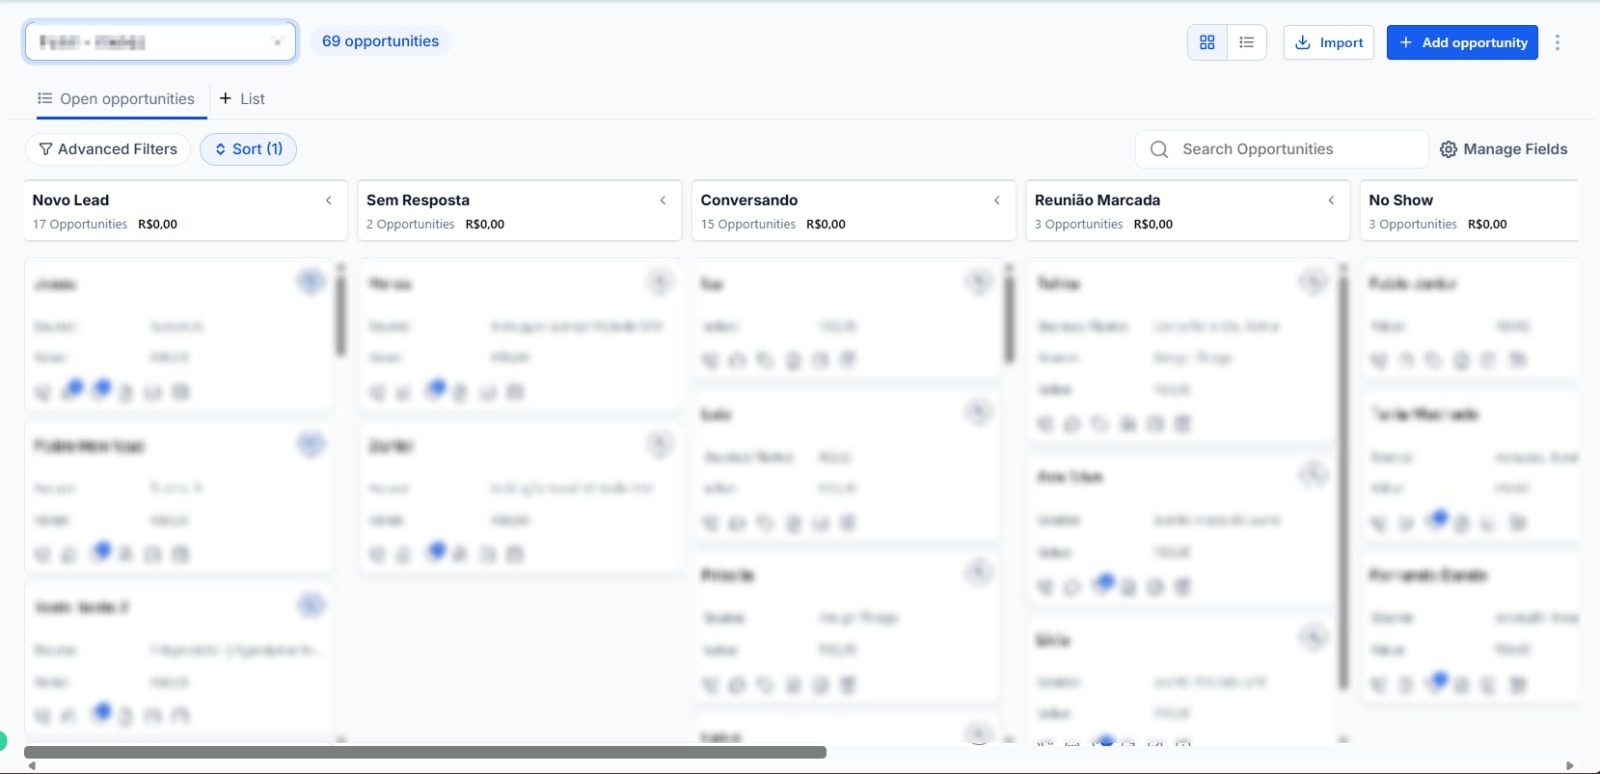Click the Conversando column vertical scrollbar
1600x774 pixels.
tap(1009, 320)
